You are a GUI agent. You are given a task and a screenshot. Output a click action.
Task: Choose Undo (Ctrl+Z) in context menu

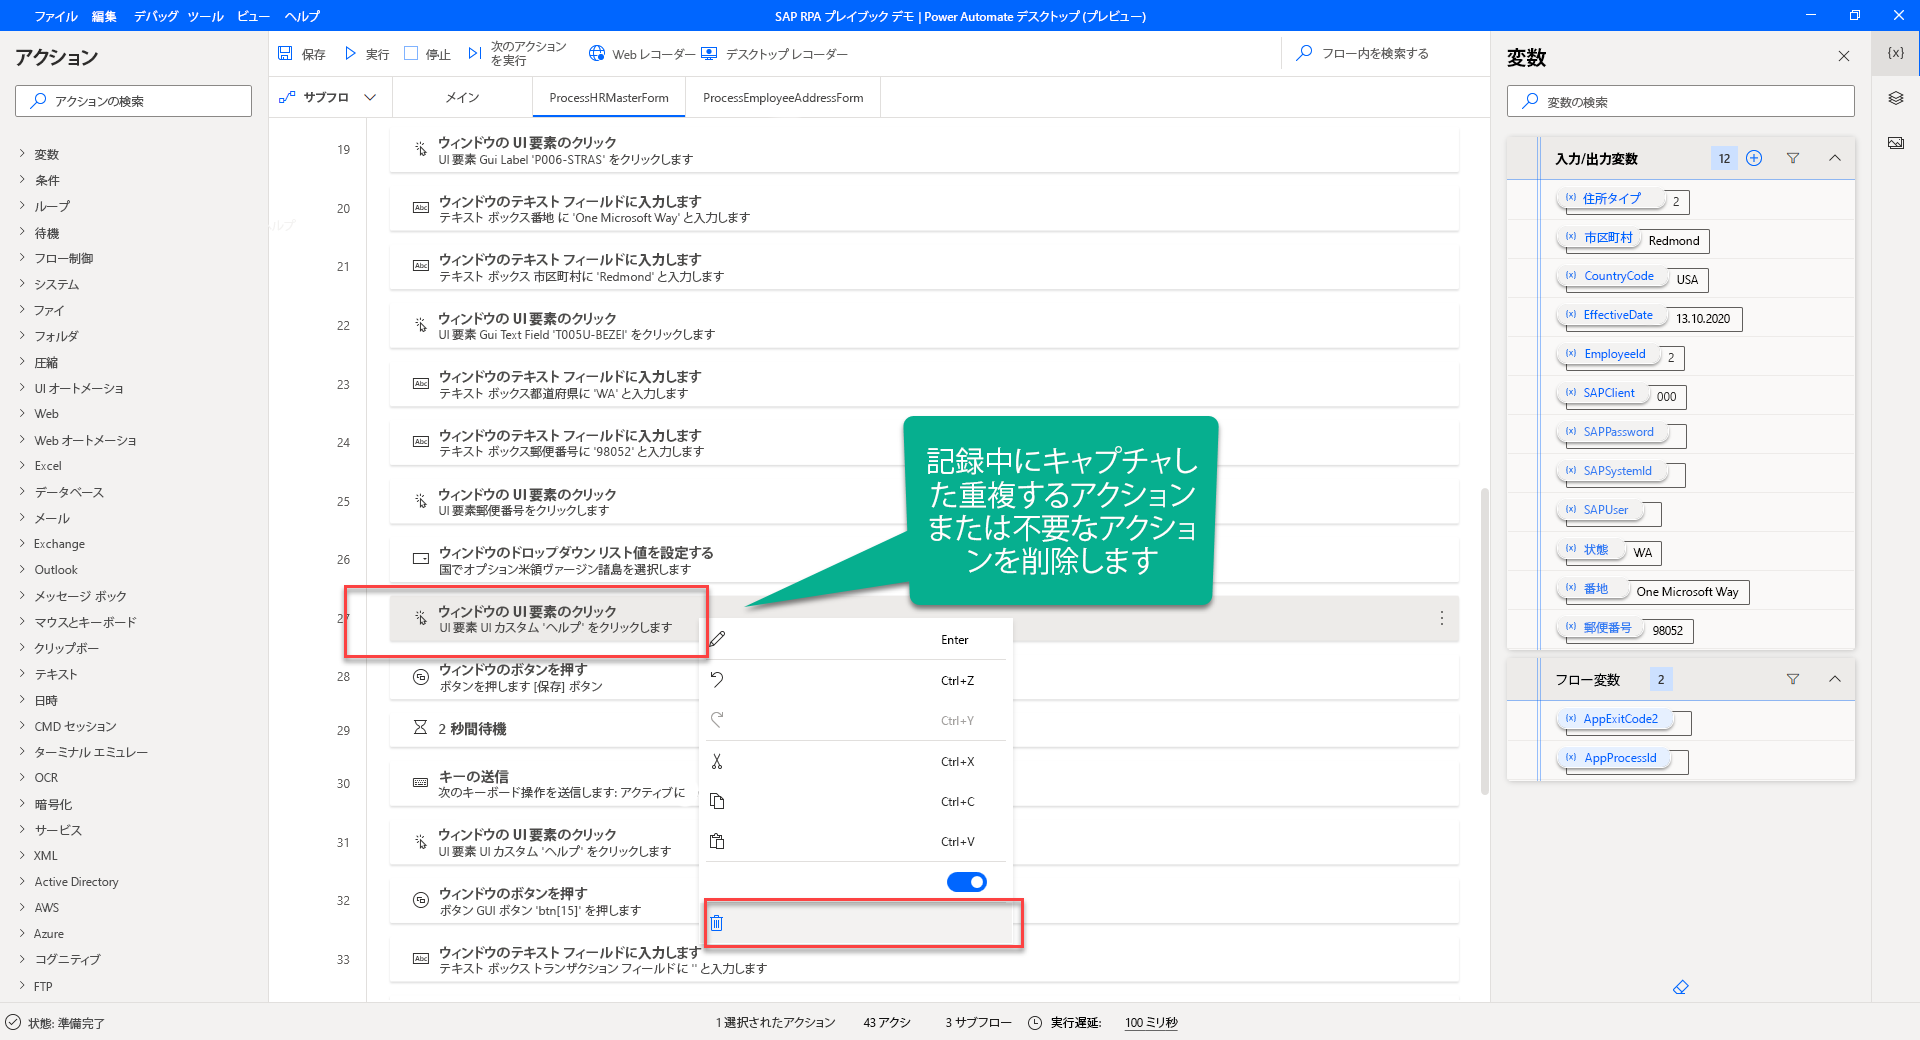(717, 680)
